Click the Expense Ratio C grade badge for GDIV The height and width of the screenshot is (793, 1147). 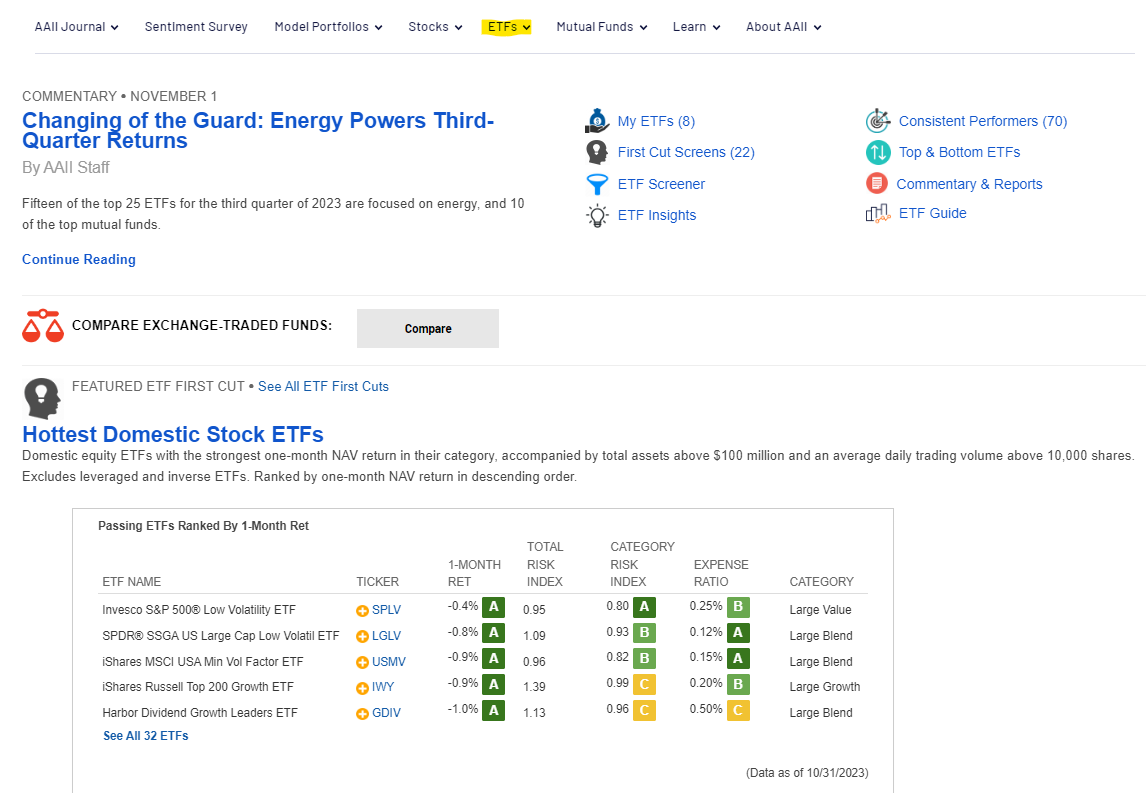coord(738,710)
